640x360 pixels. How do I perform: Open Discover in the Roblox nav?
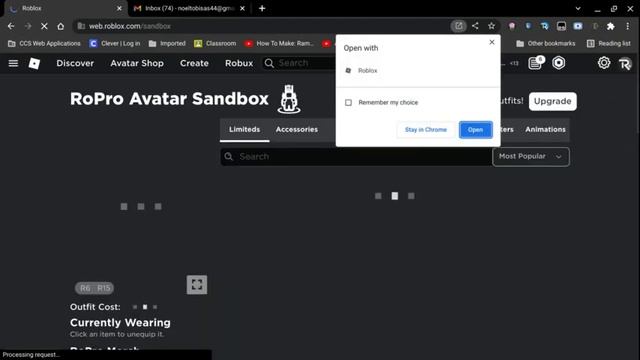[x=75, y=63]
